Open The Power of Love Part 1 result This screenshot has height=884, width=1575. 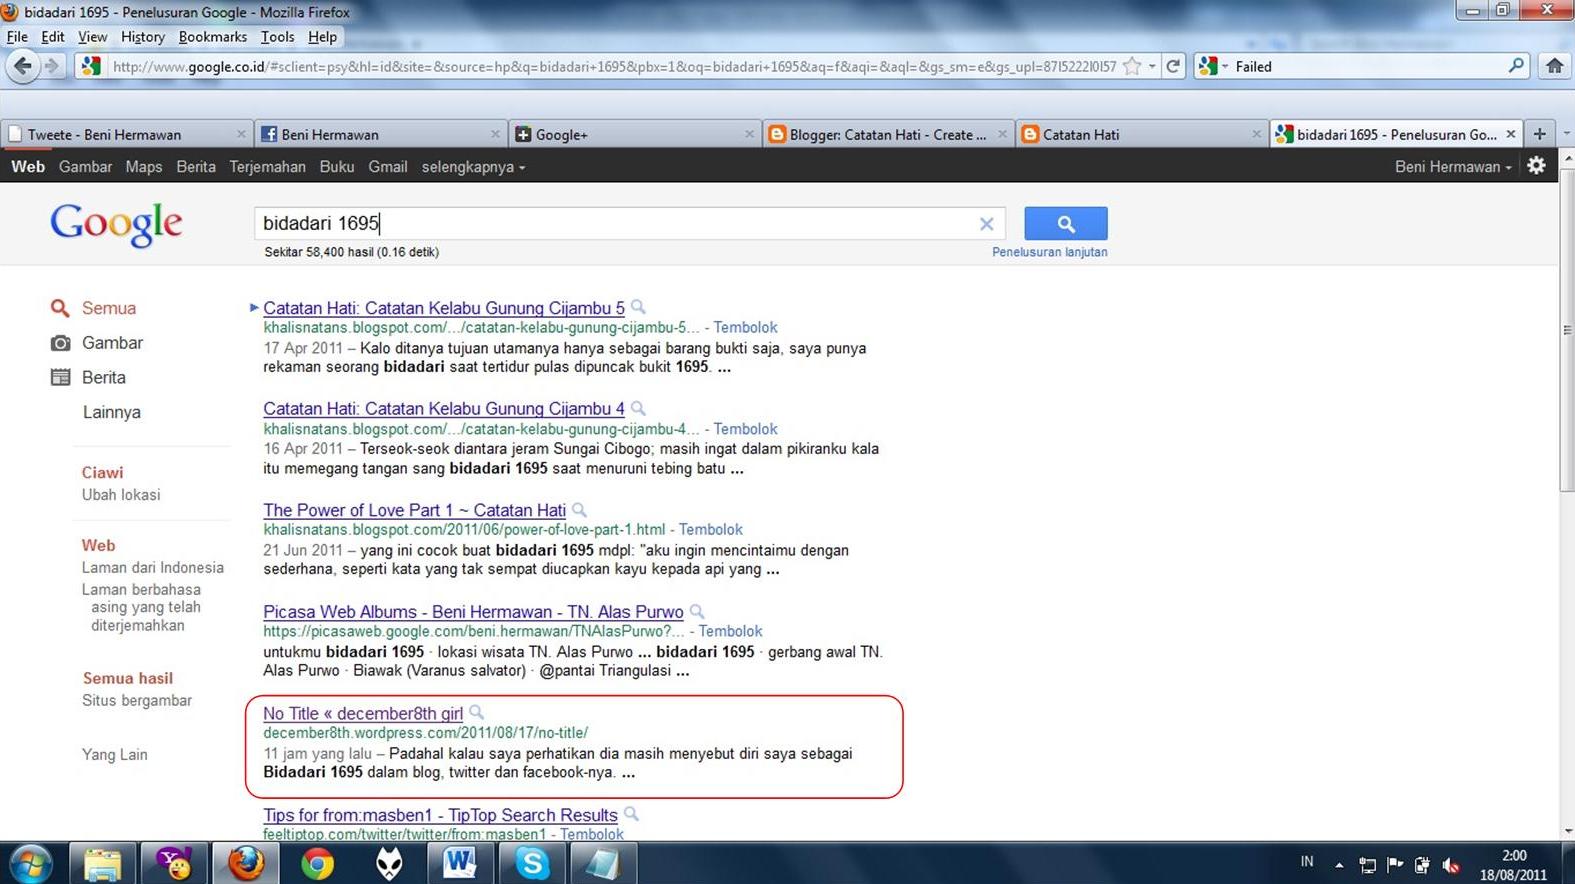point(414,510)
